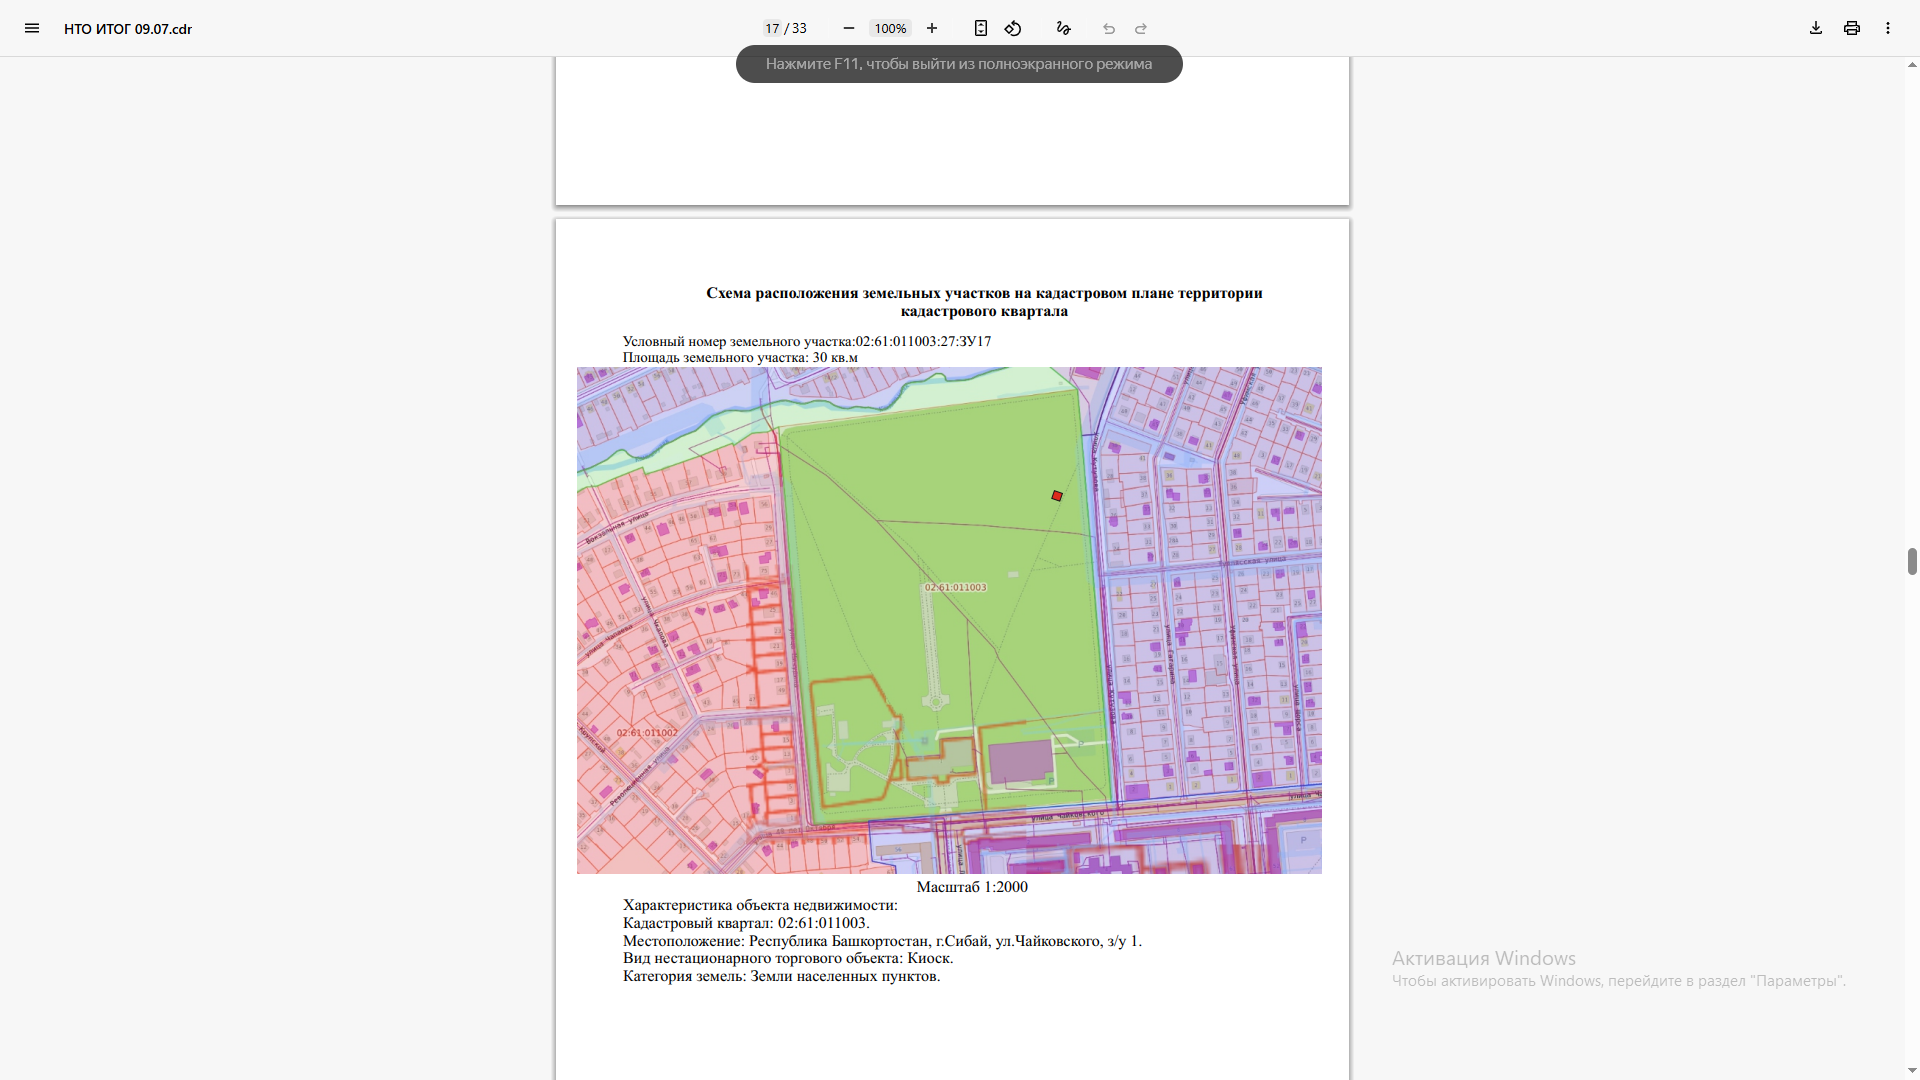Viewport: 1920px width, 1080px height.
Task: Click the redo arrow icon
Action: click(x=1141, y=28)
